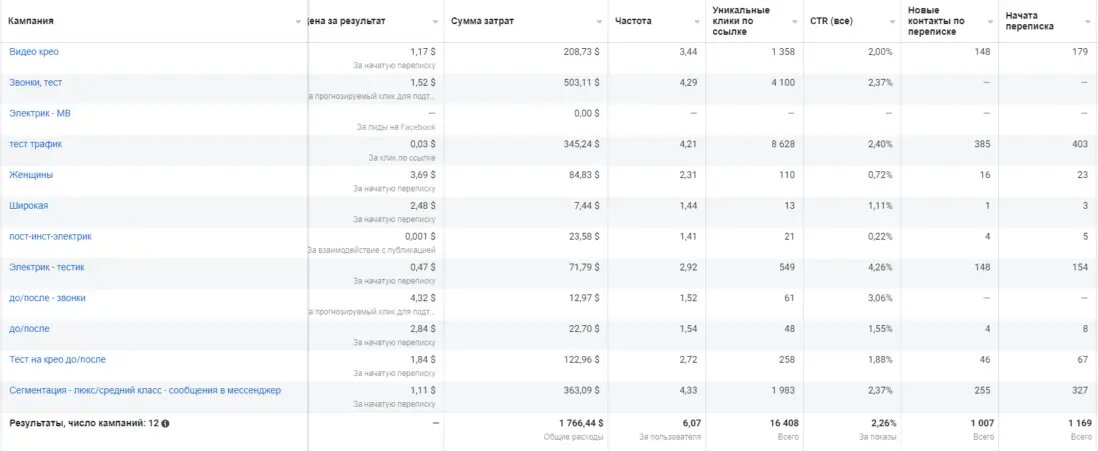Open the Сегментация люкс/средний класс campaign
Viewport: 1098px width, 451px height.
tap(145, 391)
